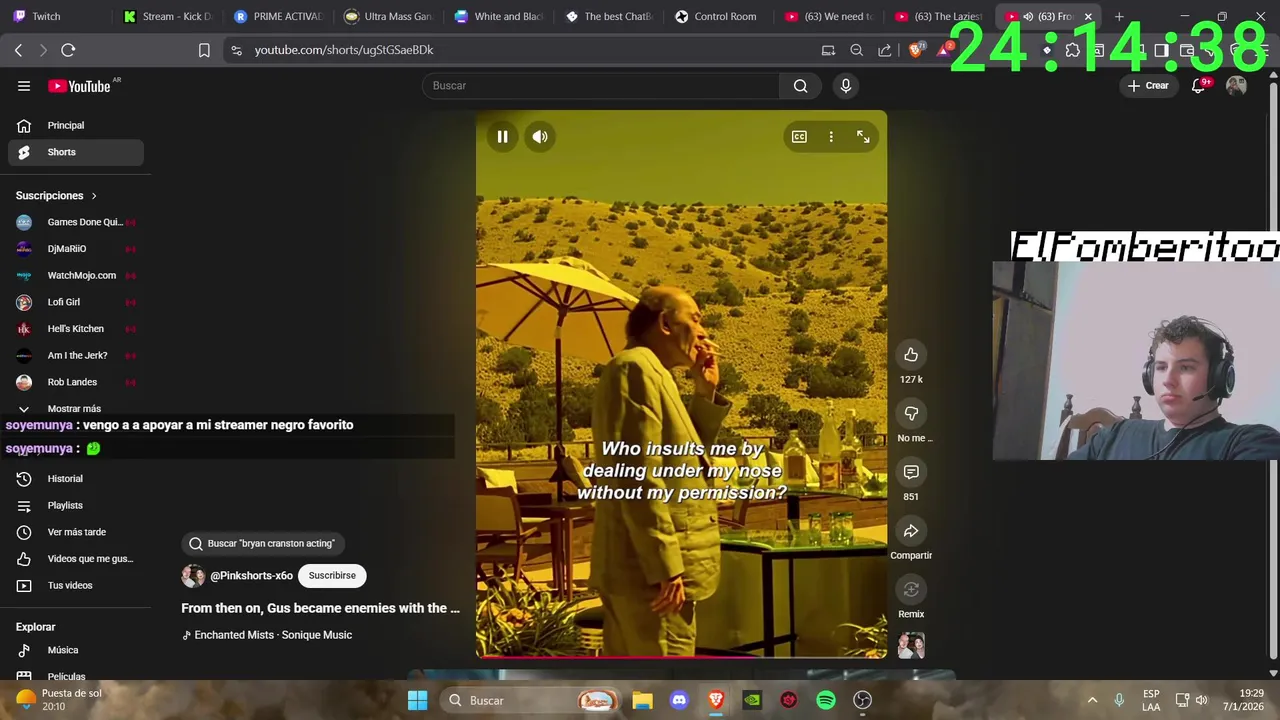Viewport: 1280px width, 720px height.
Task: Select Shorts in the sidebar
Action: [x=76, y=152]
